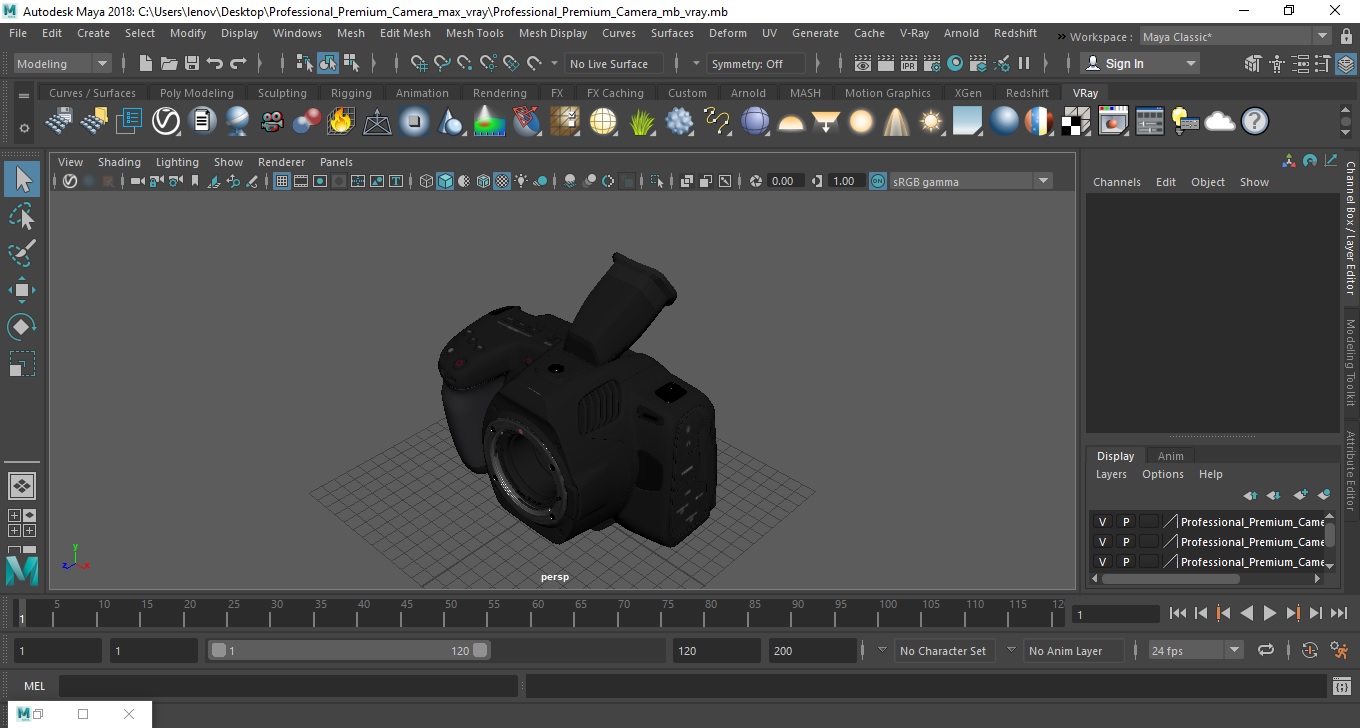The image size is (1360, 728).
Task: Open the Symmetry Off dropdown
Action: click(757, 63)
